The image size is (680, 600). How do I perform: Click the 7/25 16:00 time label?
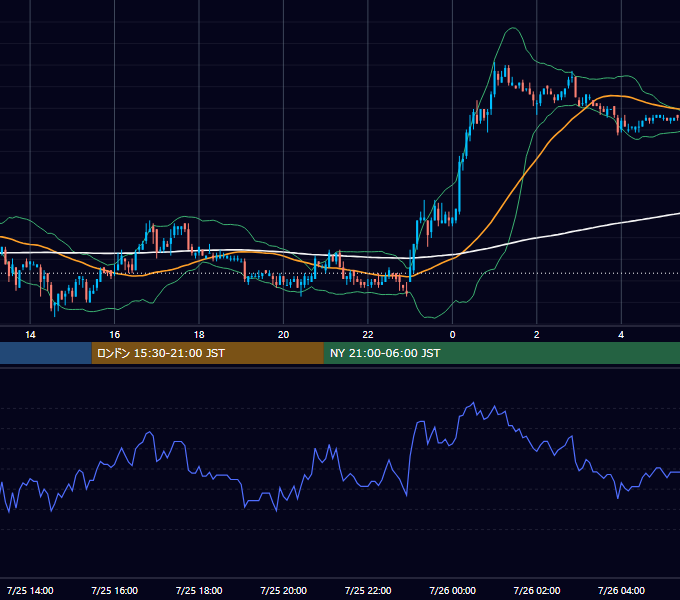pyautogui.click(x=114, y=590)
